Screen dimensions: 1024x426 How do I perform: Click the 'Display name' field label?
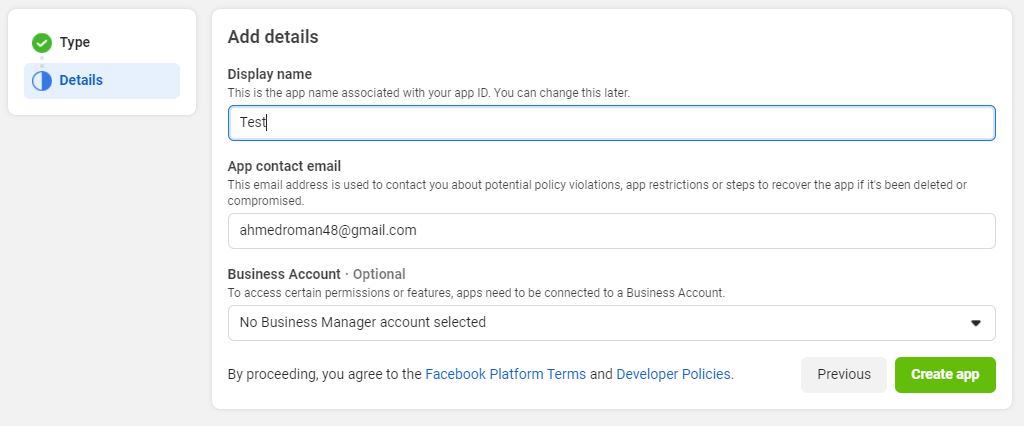(270, 74)
